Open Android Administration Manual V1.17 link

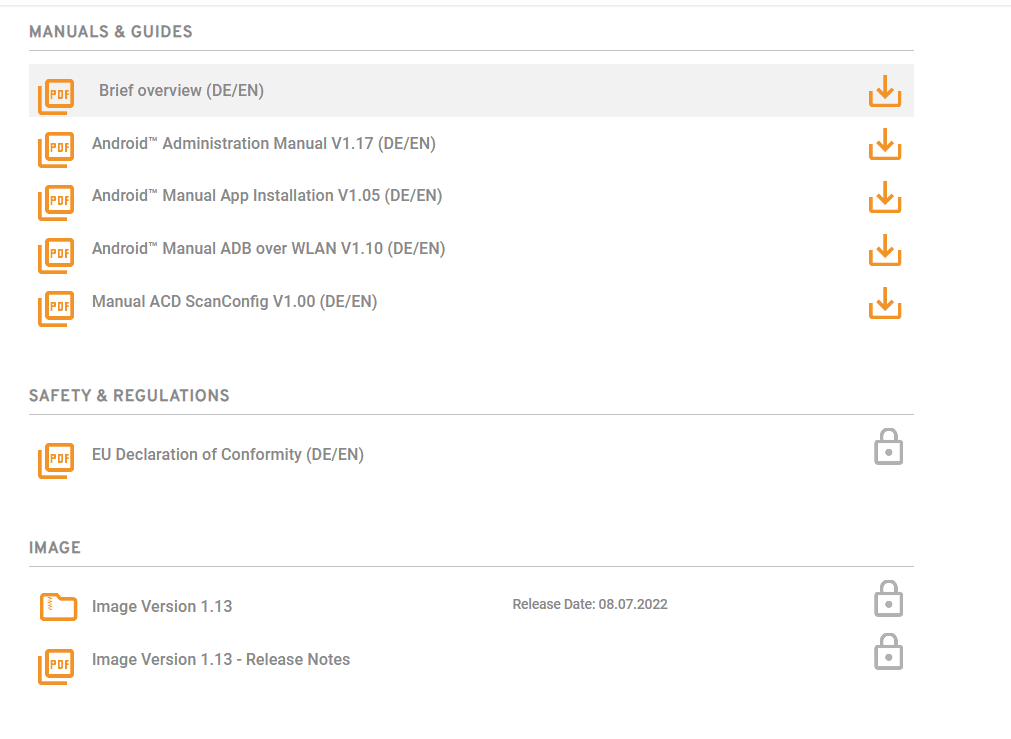click(264, 143)
